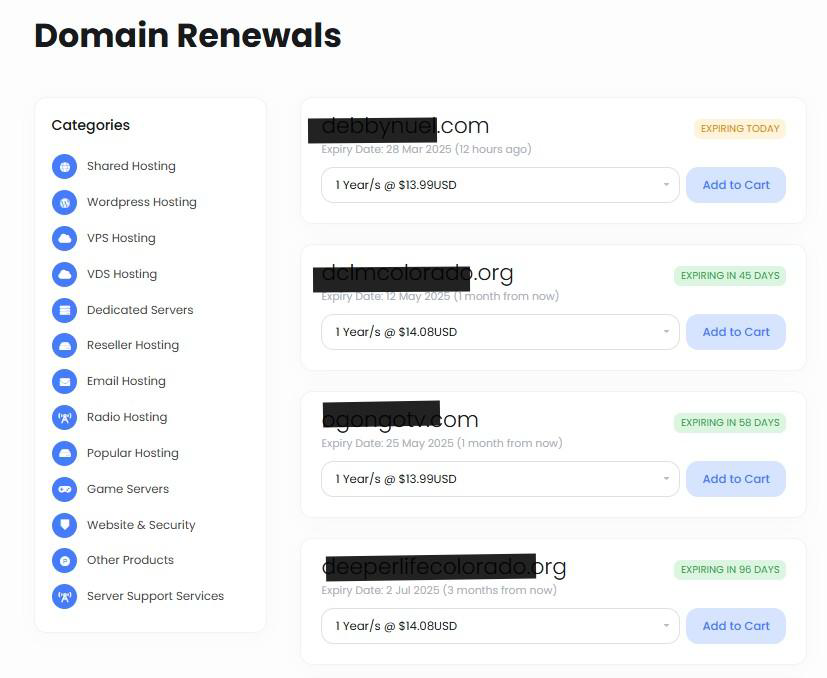Open renewal period dropdown for domain expiring in 58 days
Viewport: 827px width, 678px height.
click(499, 479)
